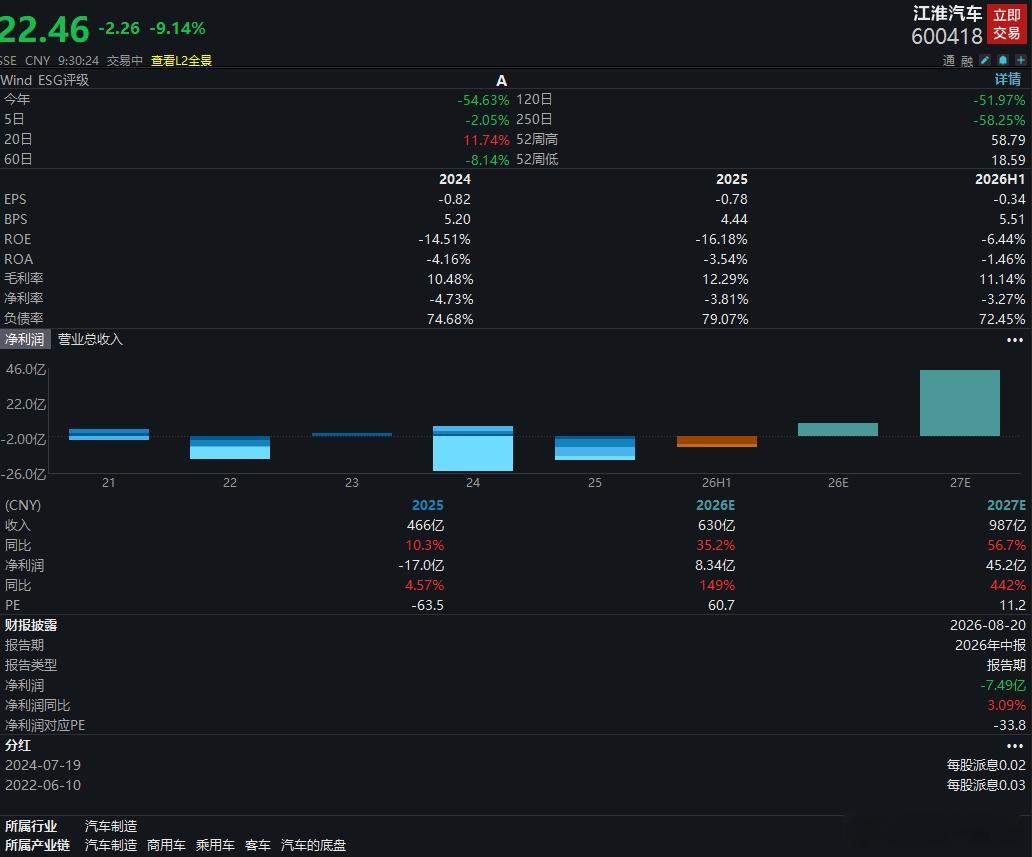Click the 2025 毛利率 value 12.29%
Viewport: 1032px width, 857px height.
725,279
